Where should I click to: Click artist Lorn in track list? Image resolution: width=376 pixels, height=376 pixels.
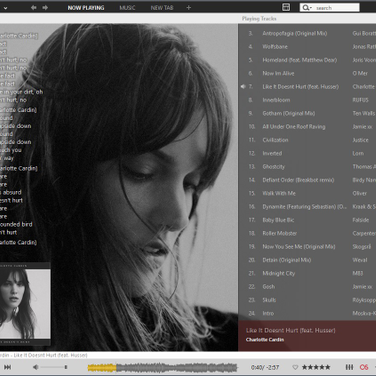[358, 153]
